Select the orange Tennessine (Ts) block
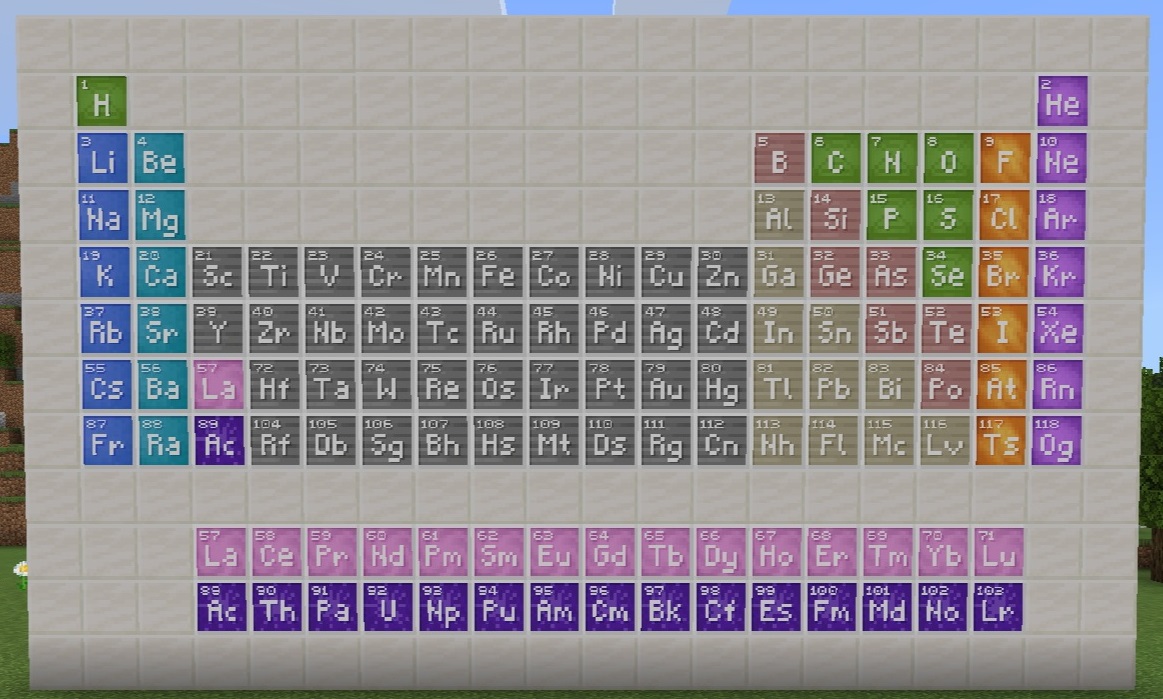Viewport: 1163px width, 699px height. pos(1001,441)
